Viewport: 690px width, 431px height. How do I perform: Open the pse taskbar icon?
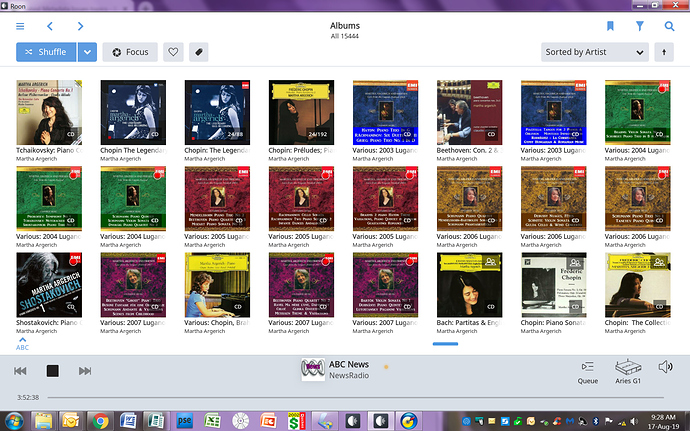[184, 421]
